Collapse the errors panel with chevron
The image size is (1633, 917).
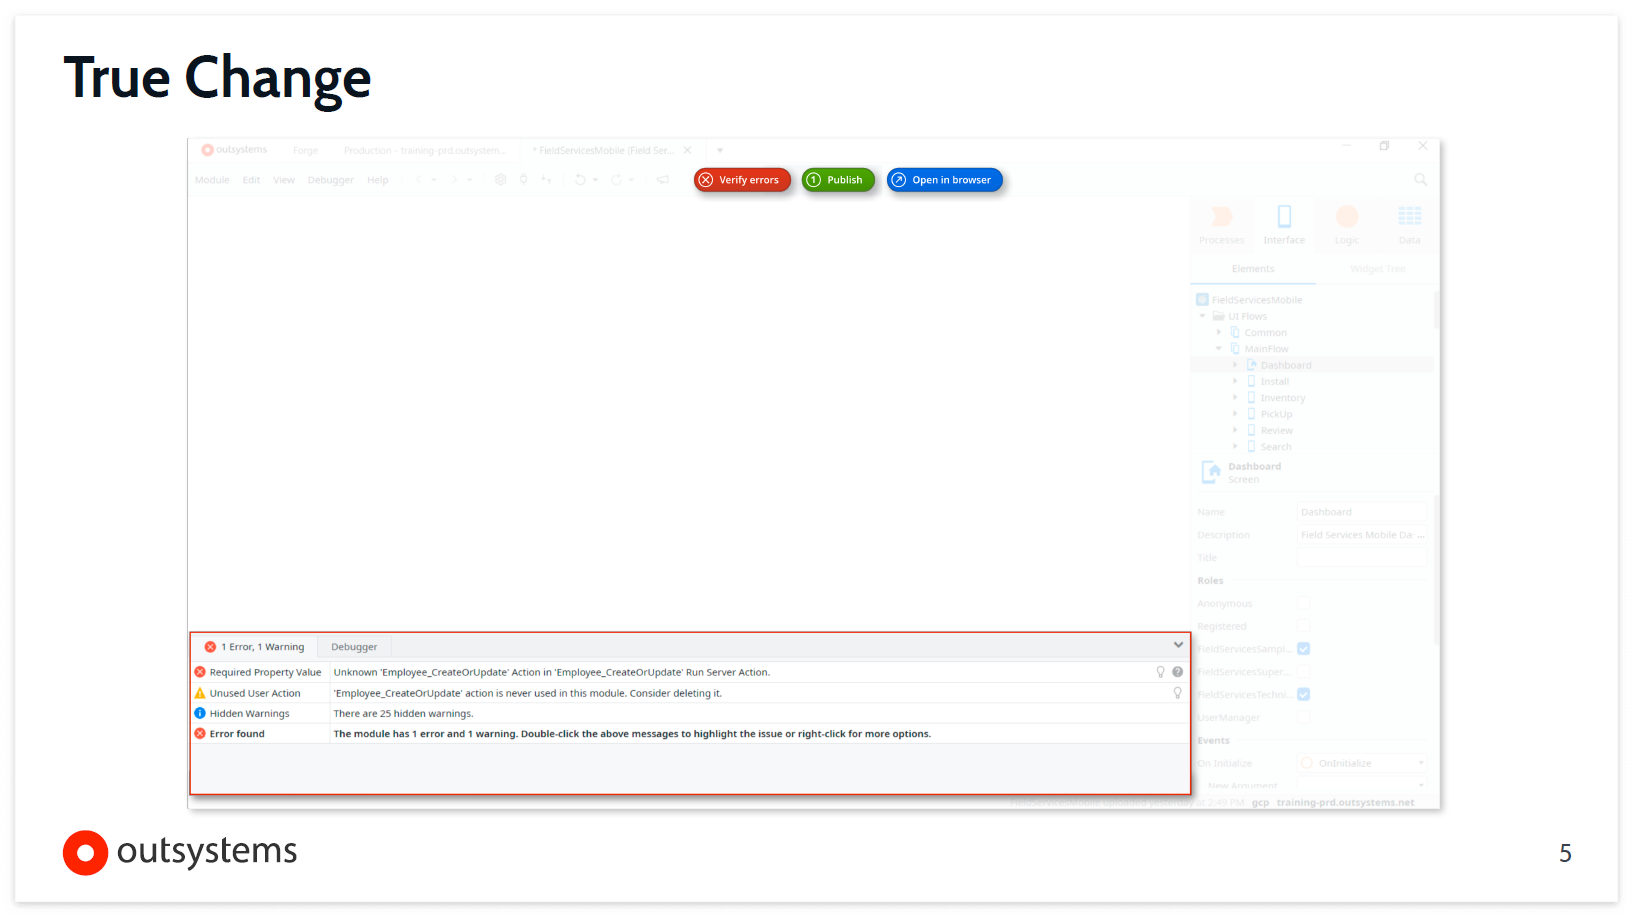pyautogui.click(x=1178, y=645)
